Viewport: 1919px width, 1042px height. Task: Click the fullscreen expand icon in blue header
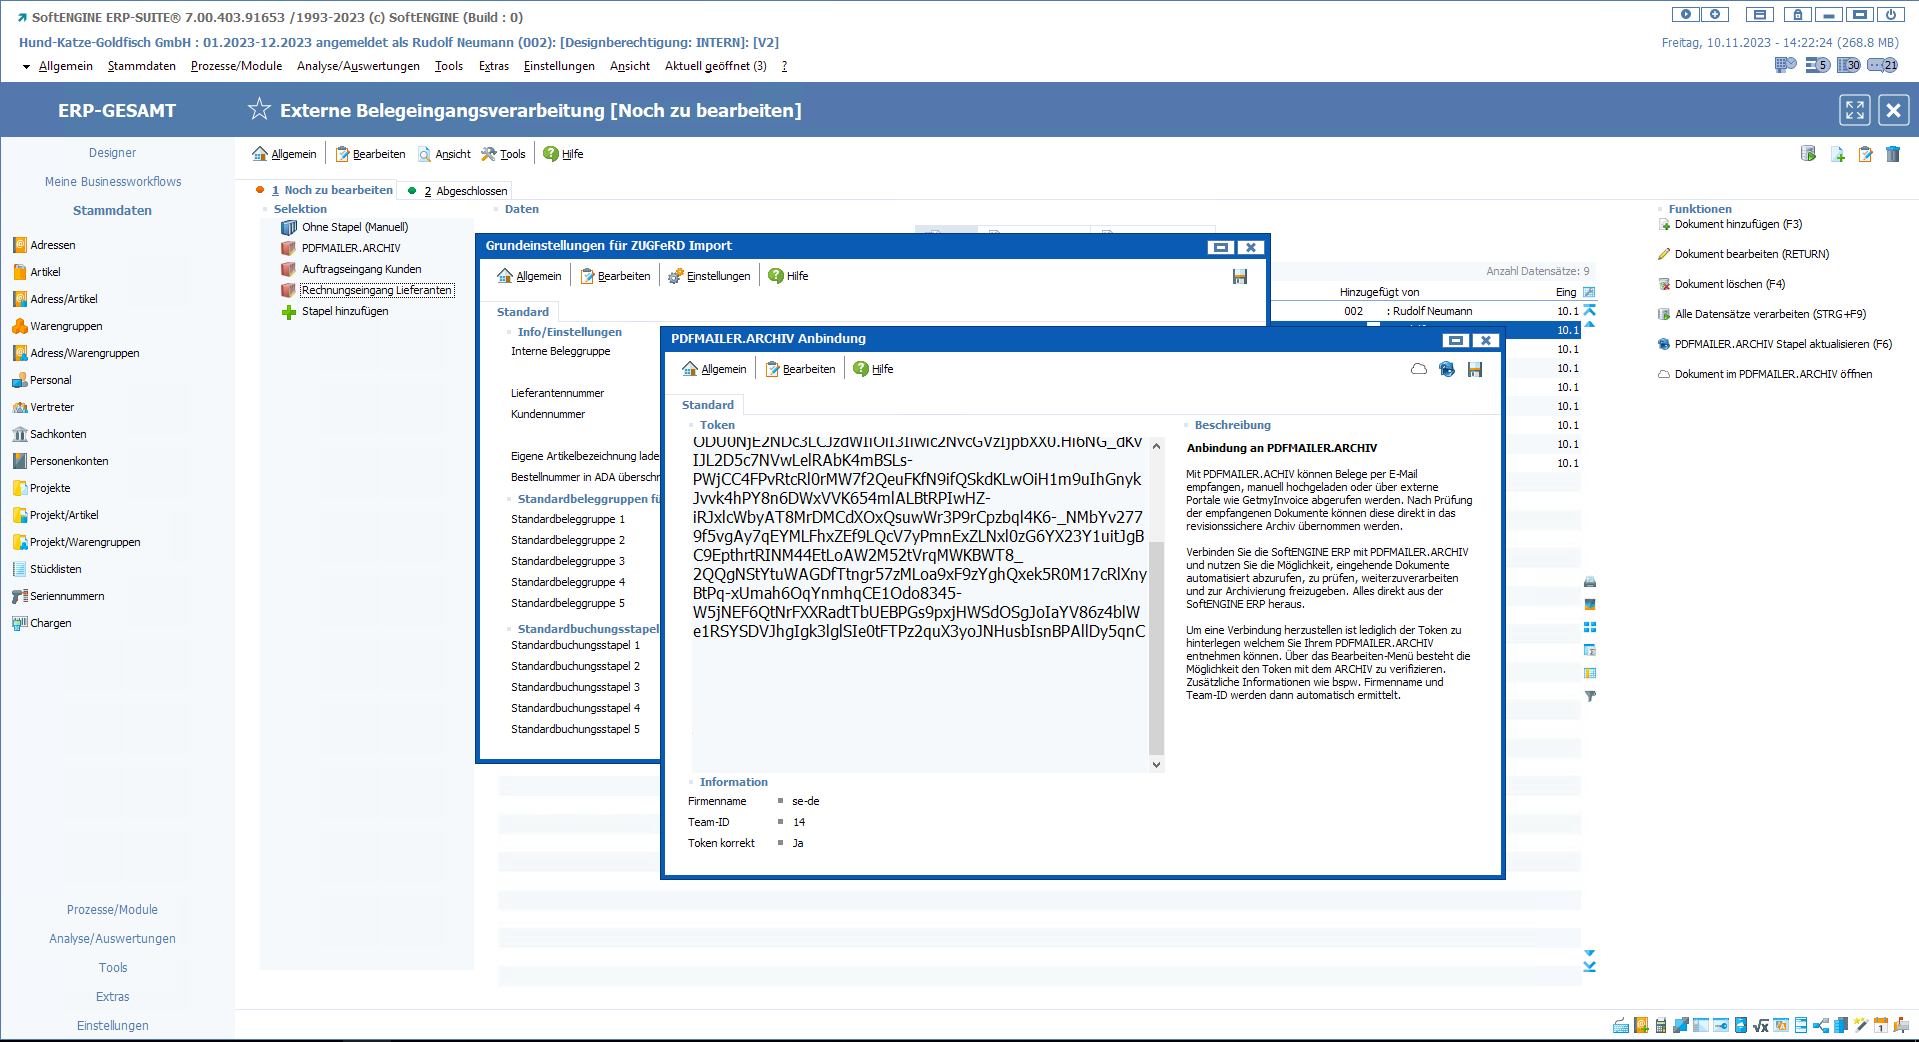pyautogui.click(x=1855, y=110)
